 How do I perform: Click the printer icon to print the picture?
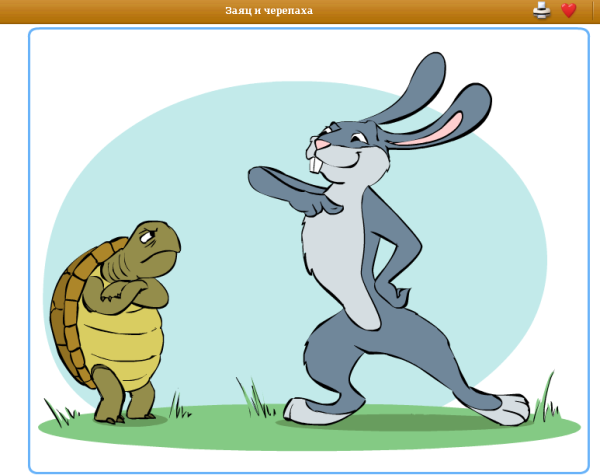[541, 10]
